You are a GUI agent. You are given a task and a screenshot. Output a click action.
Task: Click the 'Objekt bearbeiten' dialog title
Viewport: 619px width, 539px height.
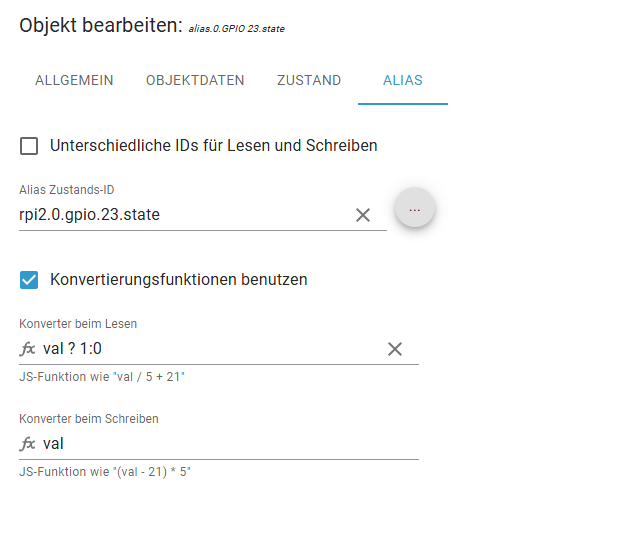click(x=100, y=26)
